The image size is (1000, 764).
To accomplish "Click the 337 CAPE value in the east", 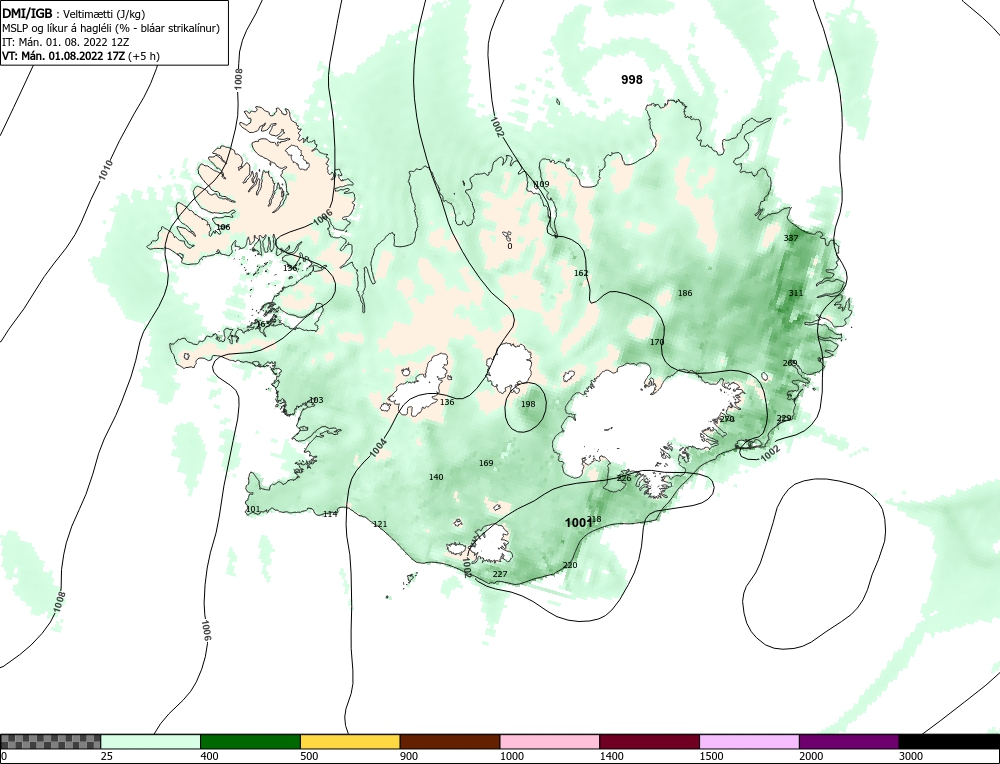I will pyautogui.click(x=791, y=238).
